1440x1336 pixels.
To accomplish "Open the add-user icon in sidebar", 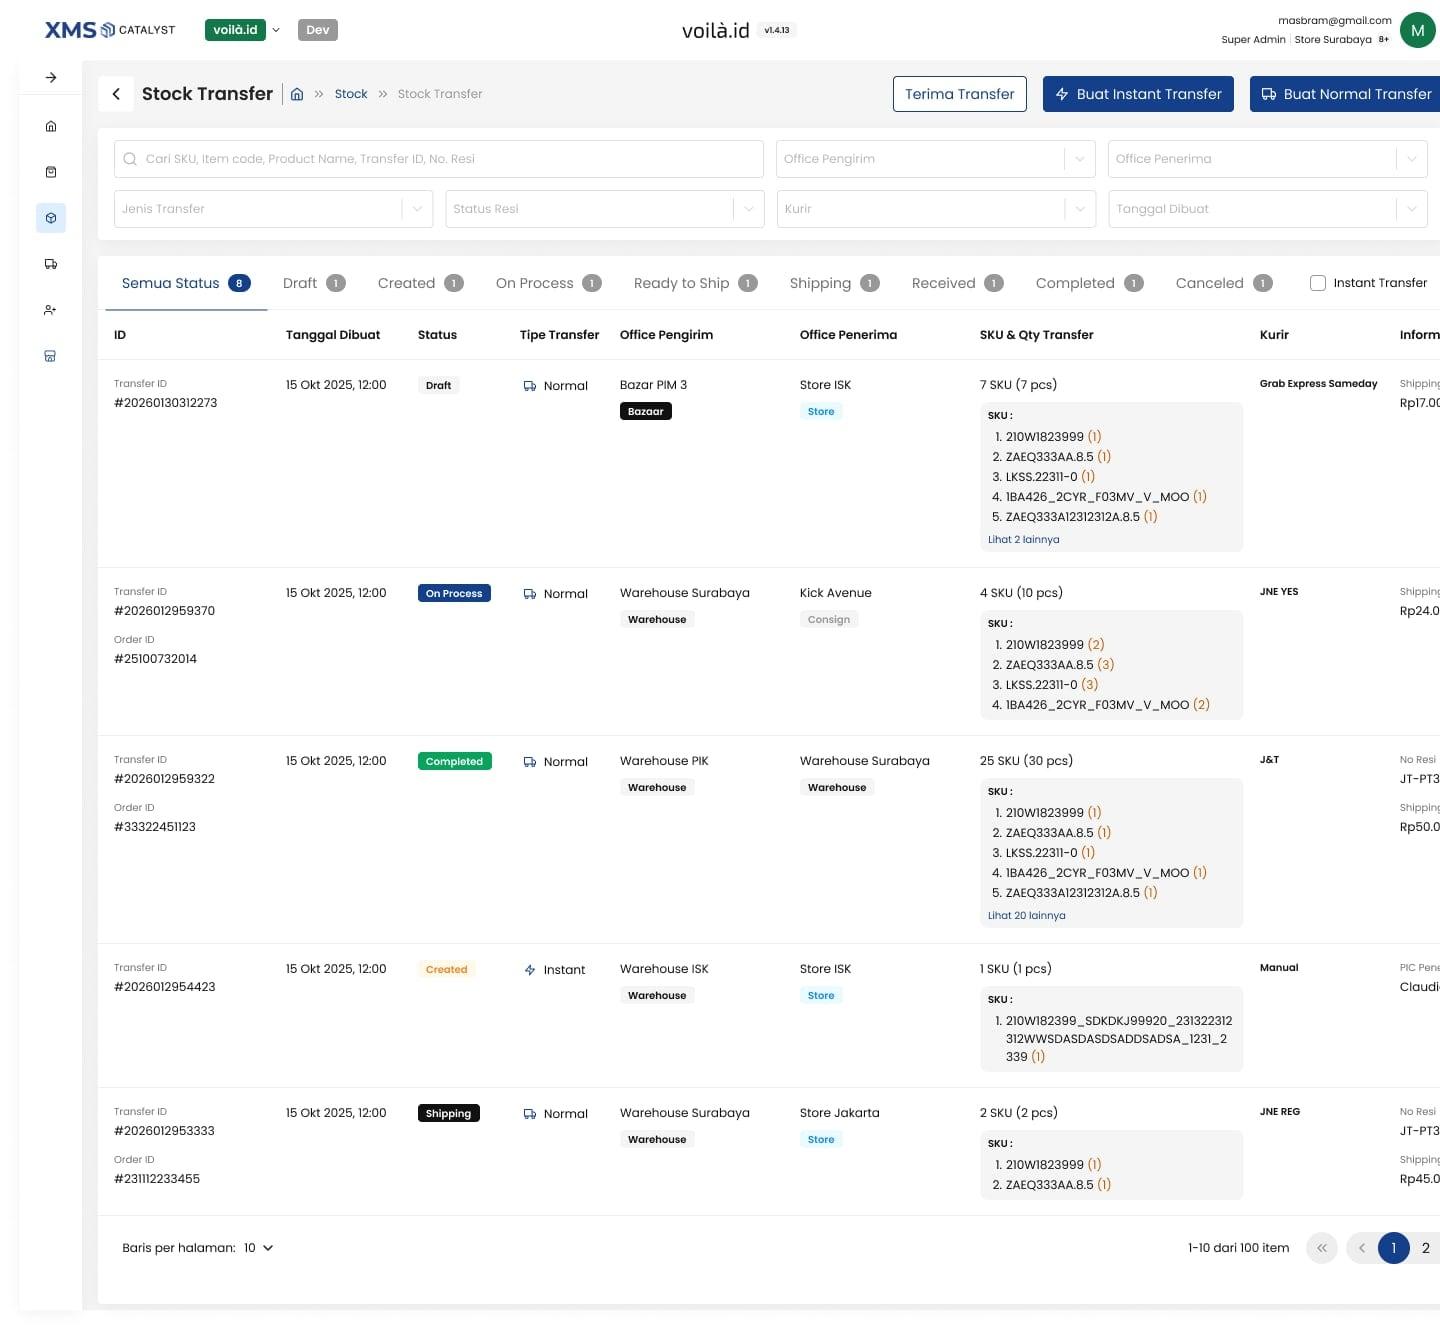I will click(x=51, y=310).
